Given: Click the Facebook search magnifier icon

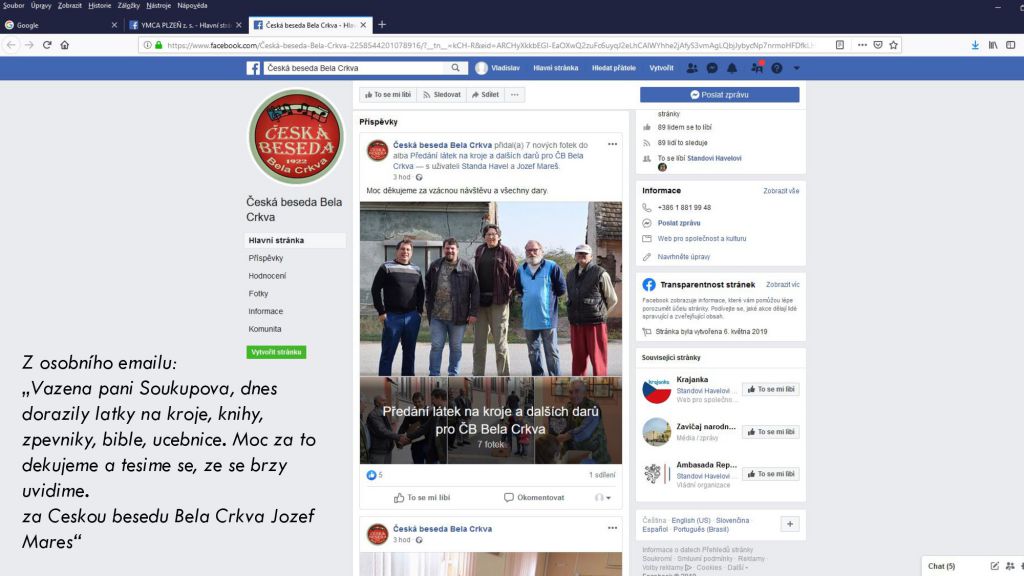Looking at the screenshot, I should (456, 68).
